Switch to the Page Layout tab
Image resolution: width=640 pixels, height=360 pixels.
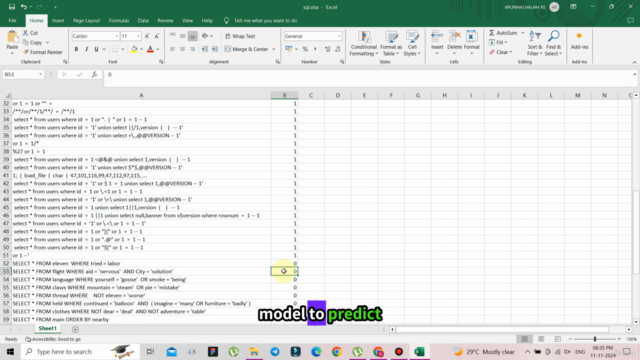click(x=86, y=20)
